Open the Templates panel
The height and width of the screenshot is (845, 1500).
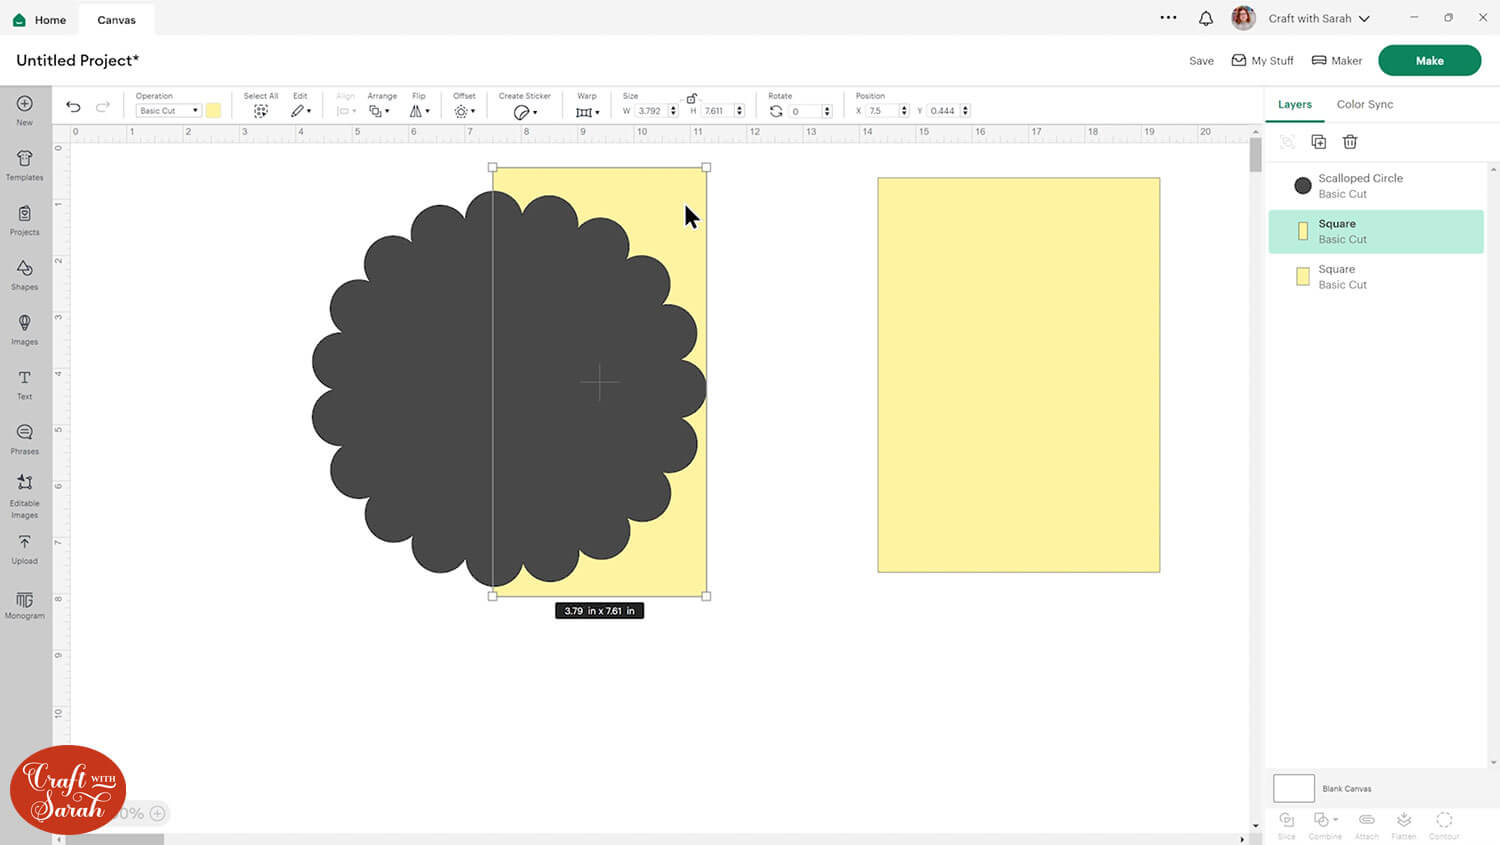(x=25, y=164)
